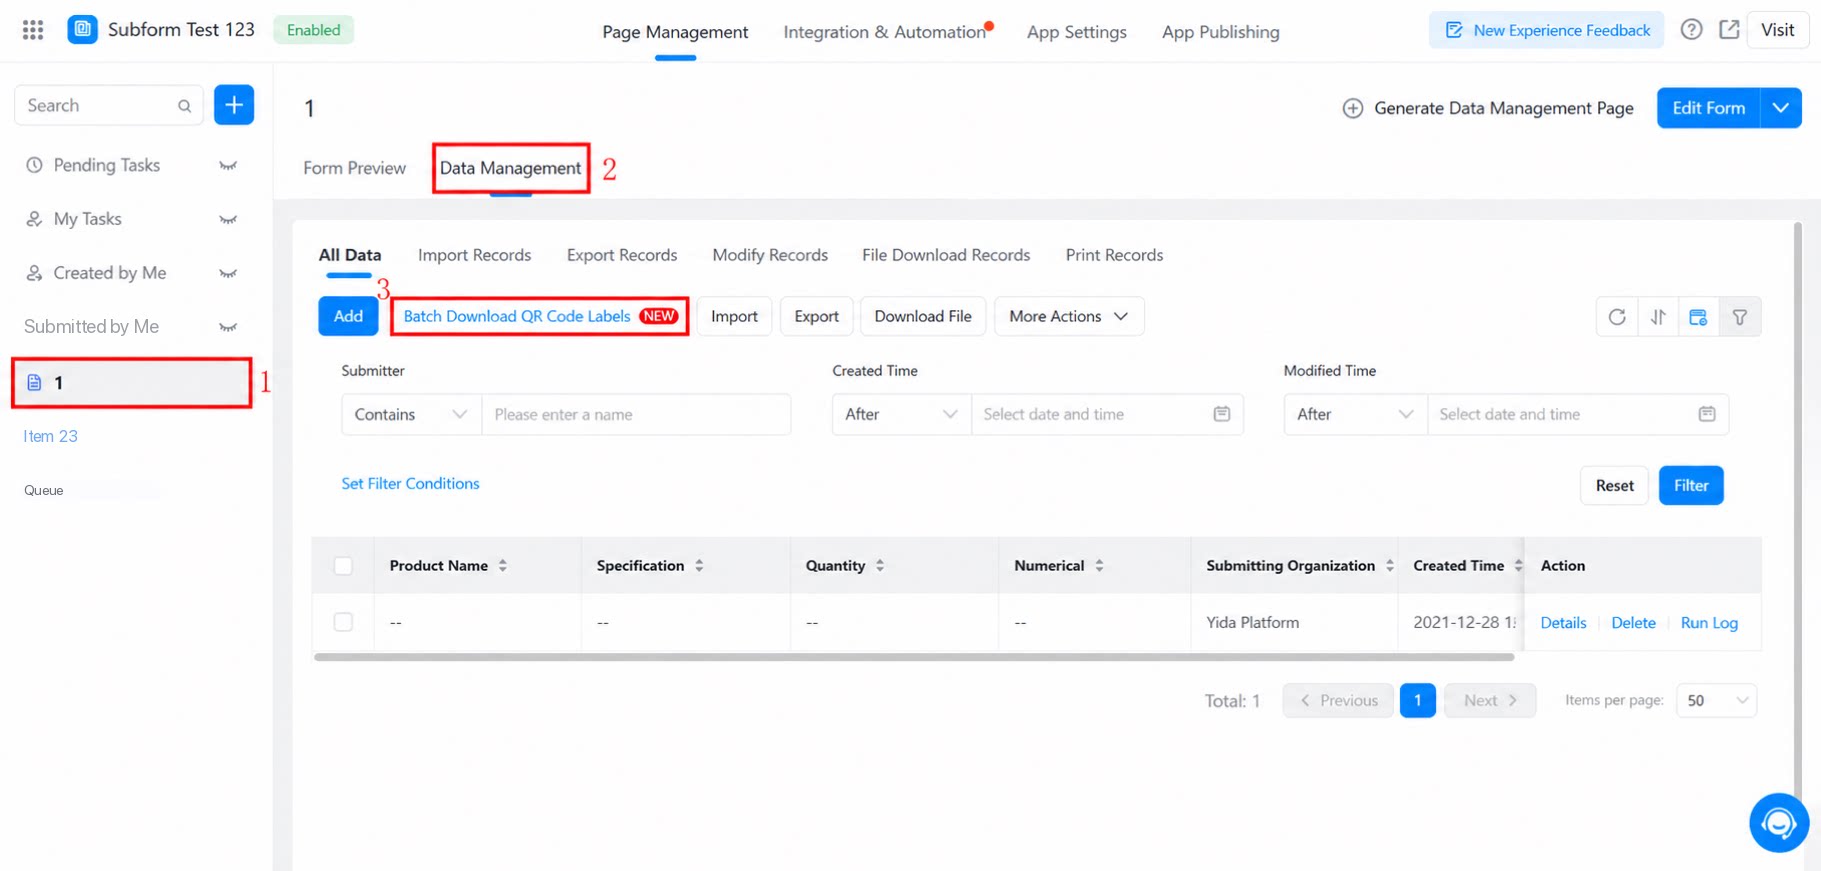Open the column display settings icon
The height and width of the screenshot is (871, 1821).
tap(1698, 317)
